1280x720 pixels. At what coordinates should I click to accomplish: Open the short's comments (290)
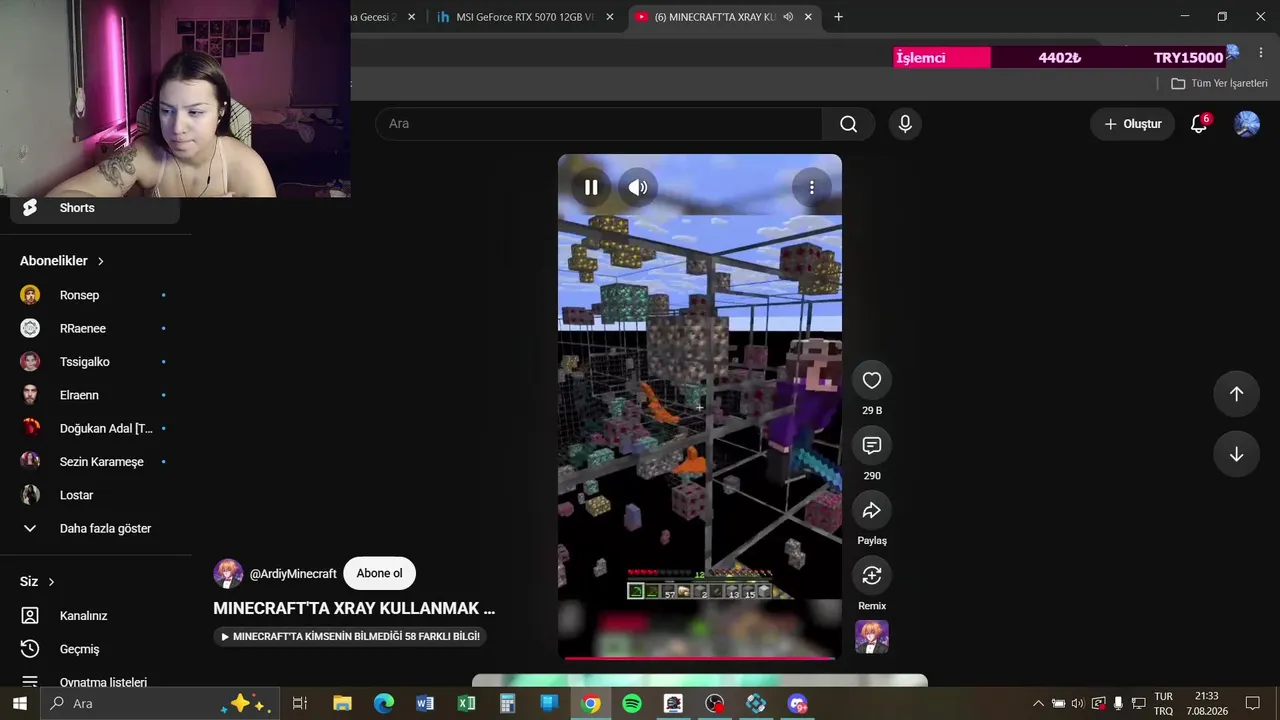(872, 445)
